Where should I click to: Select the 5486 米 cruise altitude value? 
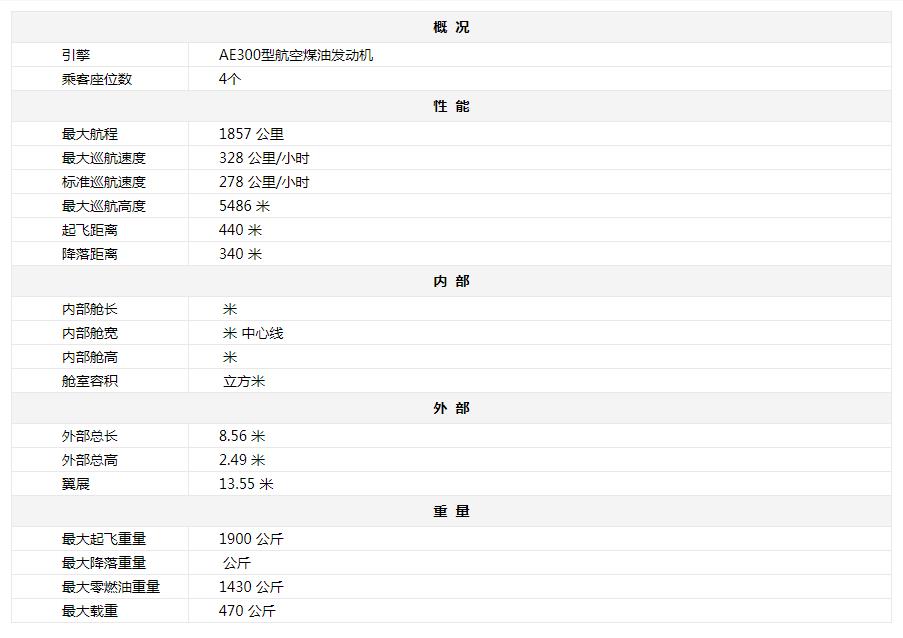(244, 206)
